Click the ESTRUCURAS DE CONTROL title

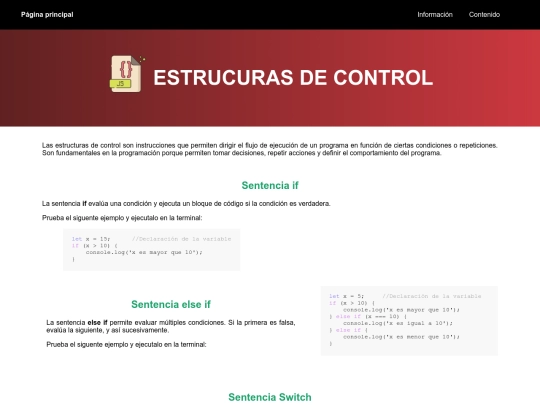[293, 77]
